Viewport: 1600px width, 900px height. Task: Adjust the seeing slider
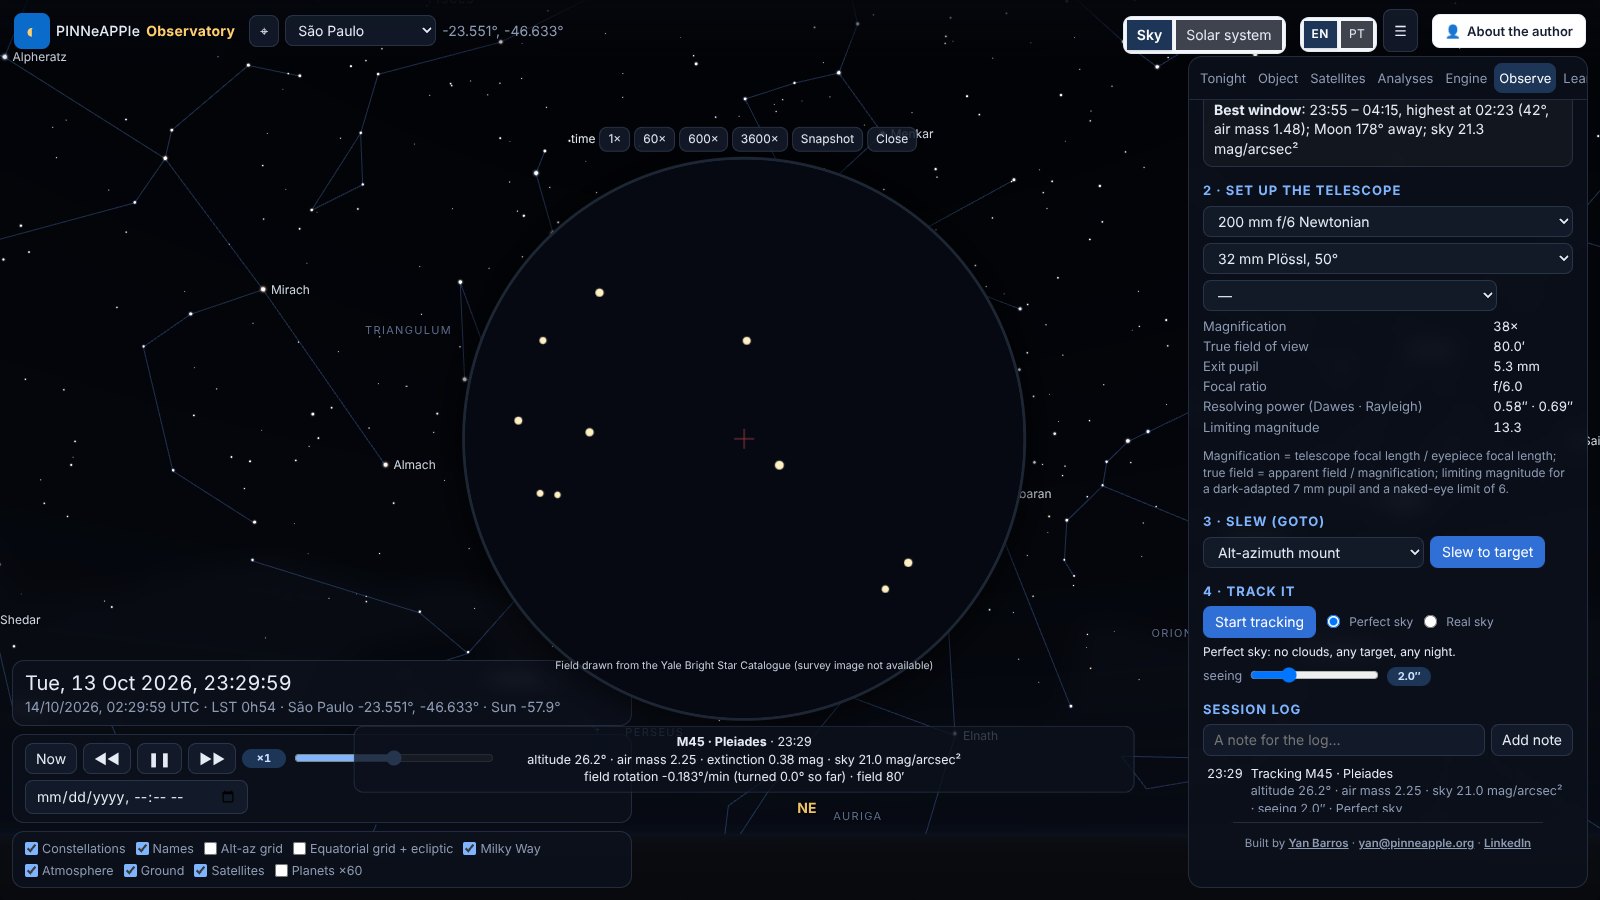pyautogui.click(x=1314, y=675)
